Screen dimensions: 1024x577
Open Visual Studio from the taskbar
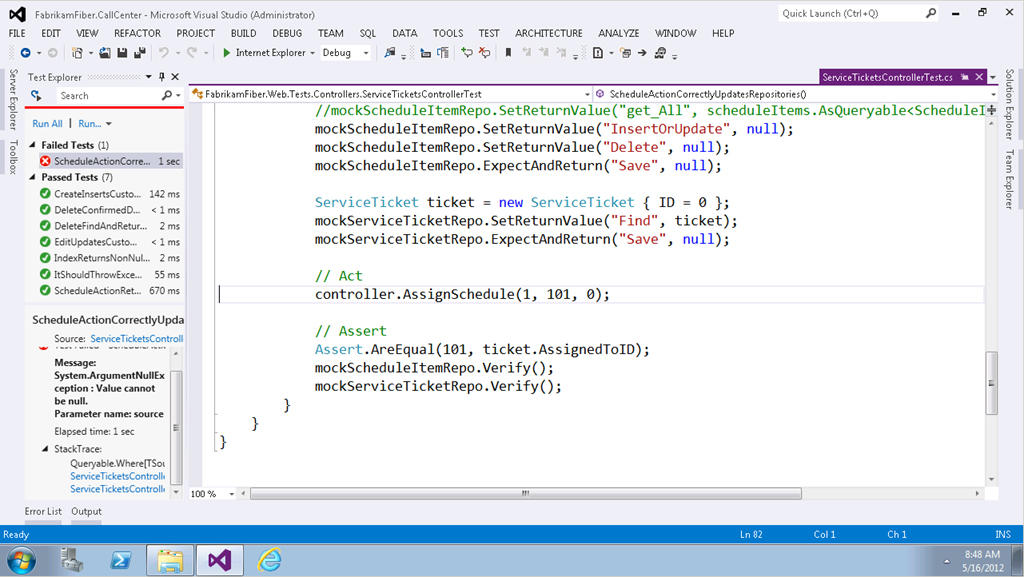coord(220,561)
